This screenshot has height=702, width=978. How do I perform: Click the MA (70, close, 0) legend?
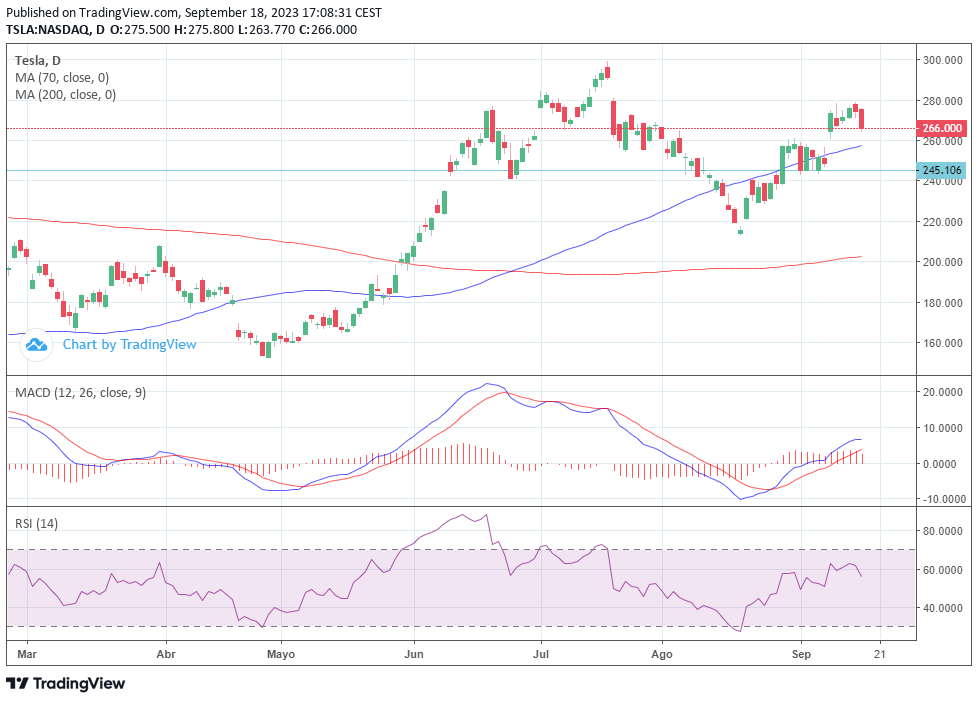(x=62, y=78)
